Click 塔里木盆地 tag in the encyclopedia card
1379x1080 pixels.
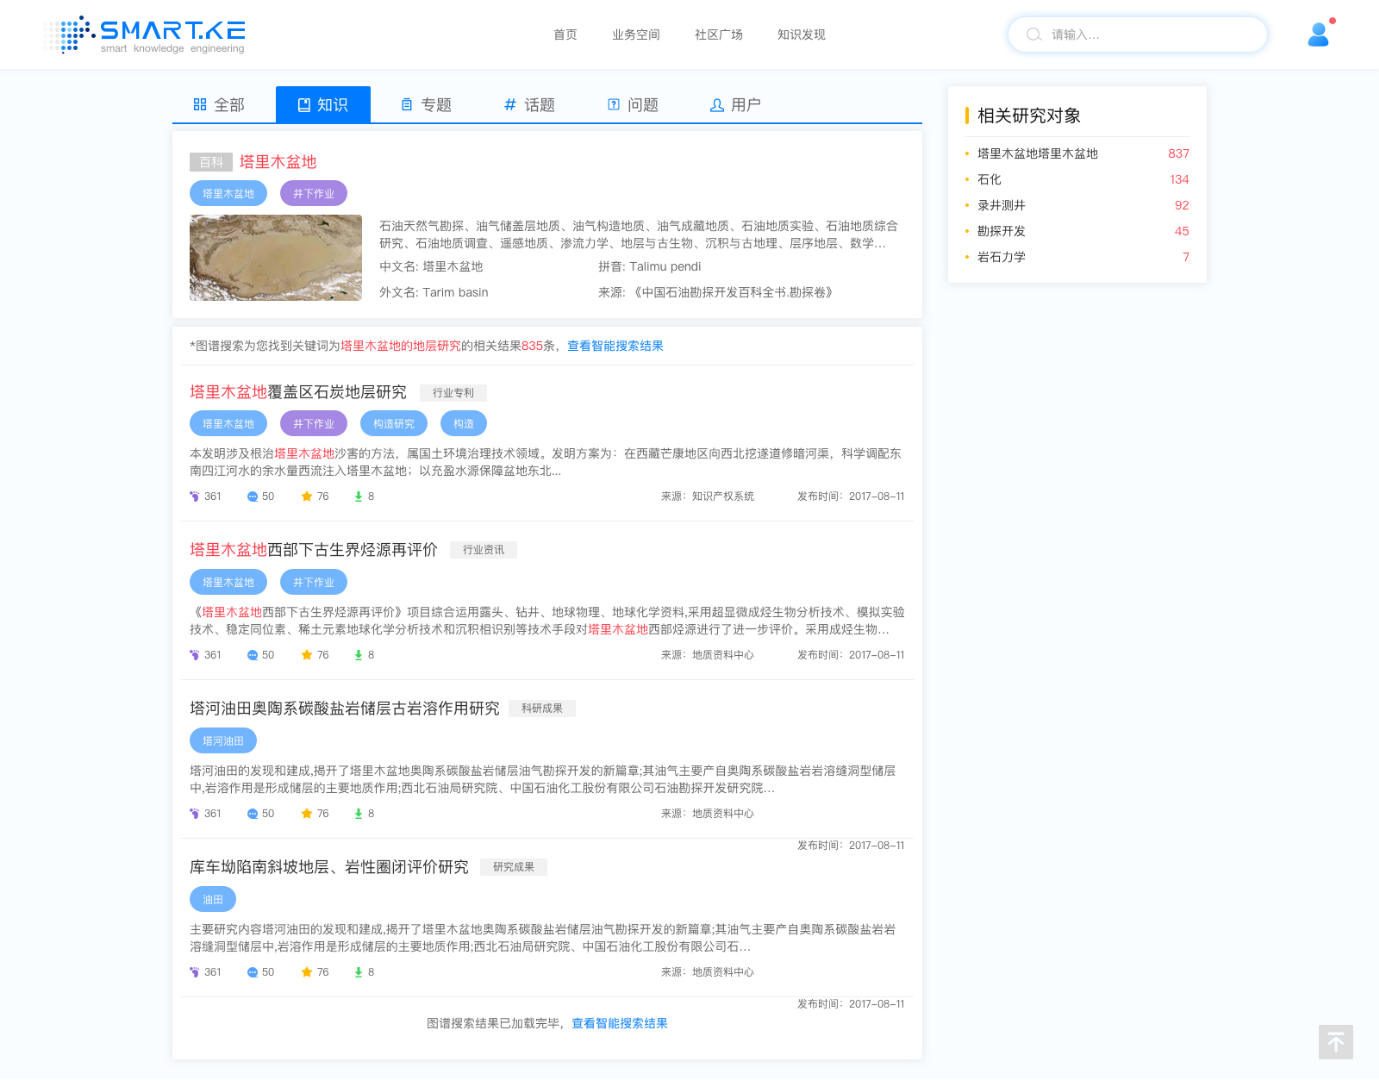point(228,194)
